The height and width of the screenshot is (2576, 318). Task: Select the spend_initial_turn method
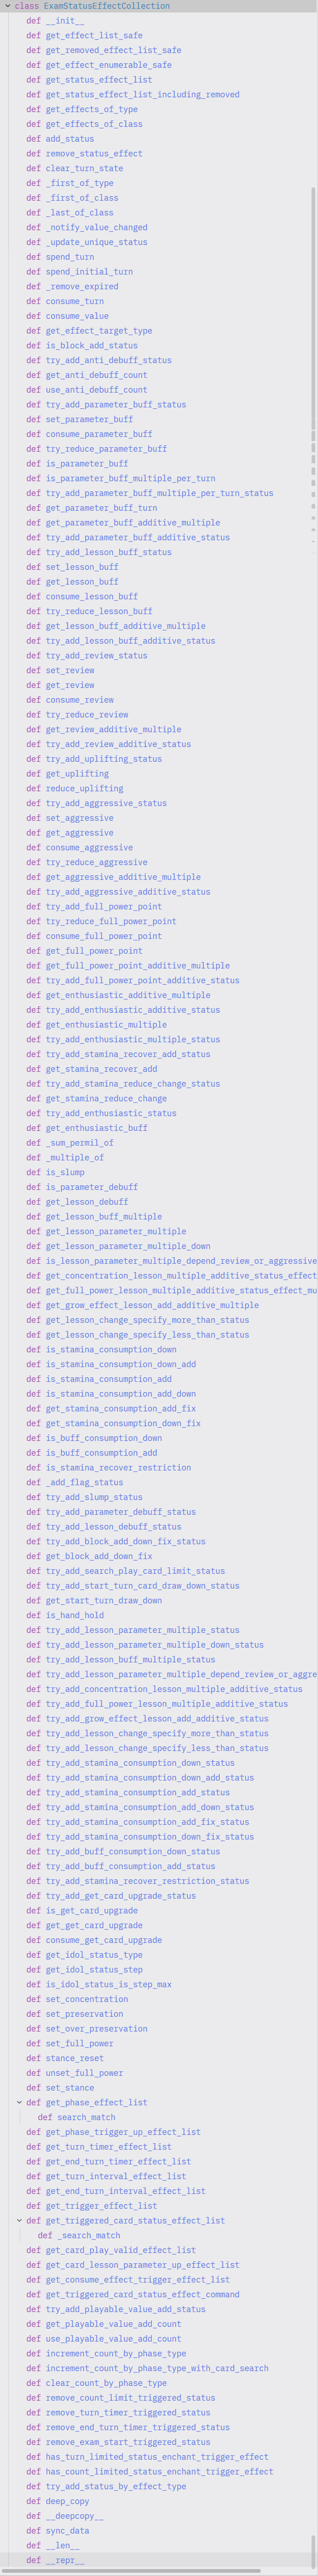tap(89, 271)
